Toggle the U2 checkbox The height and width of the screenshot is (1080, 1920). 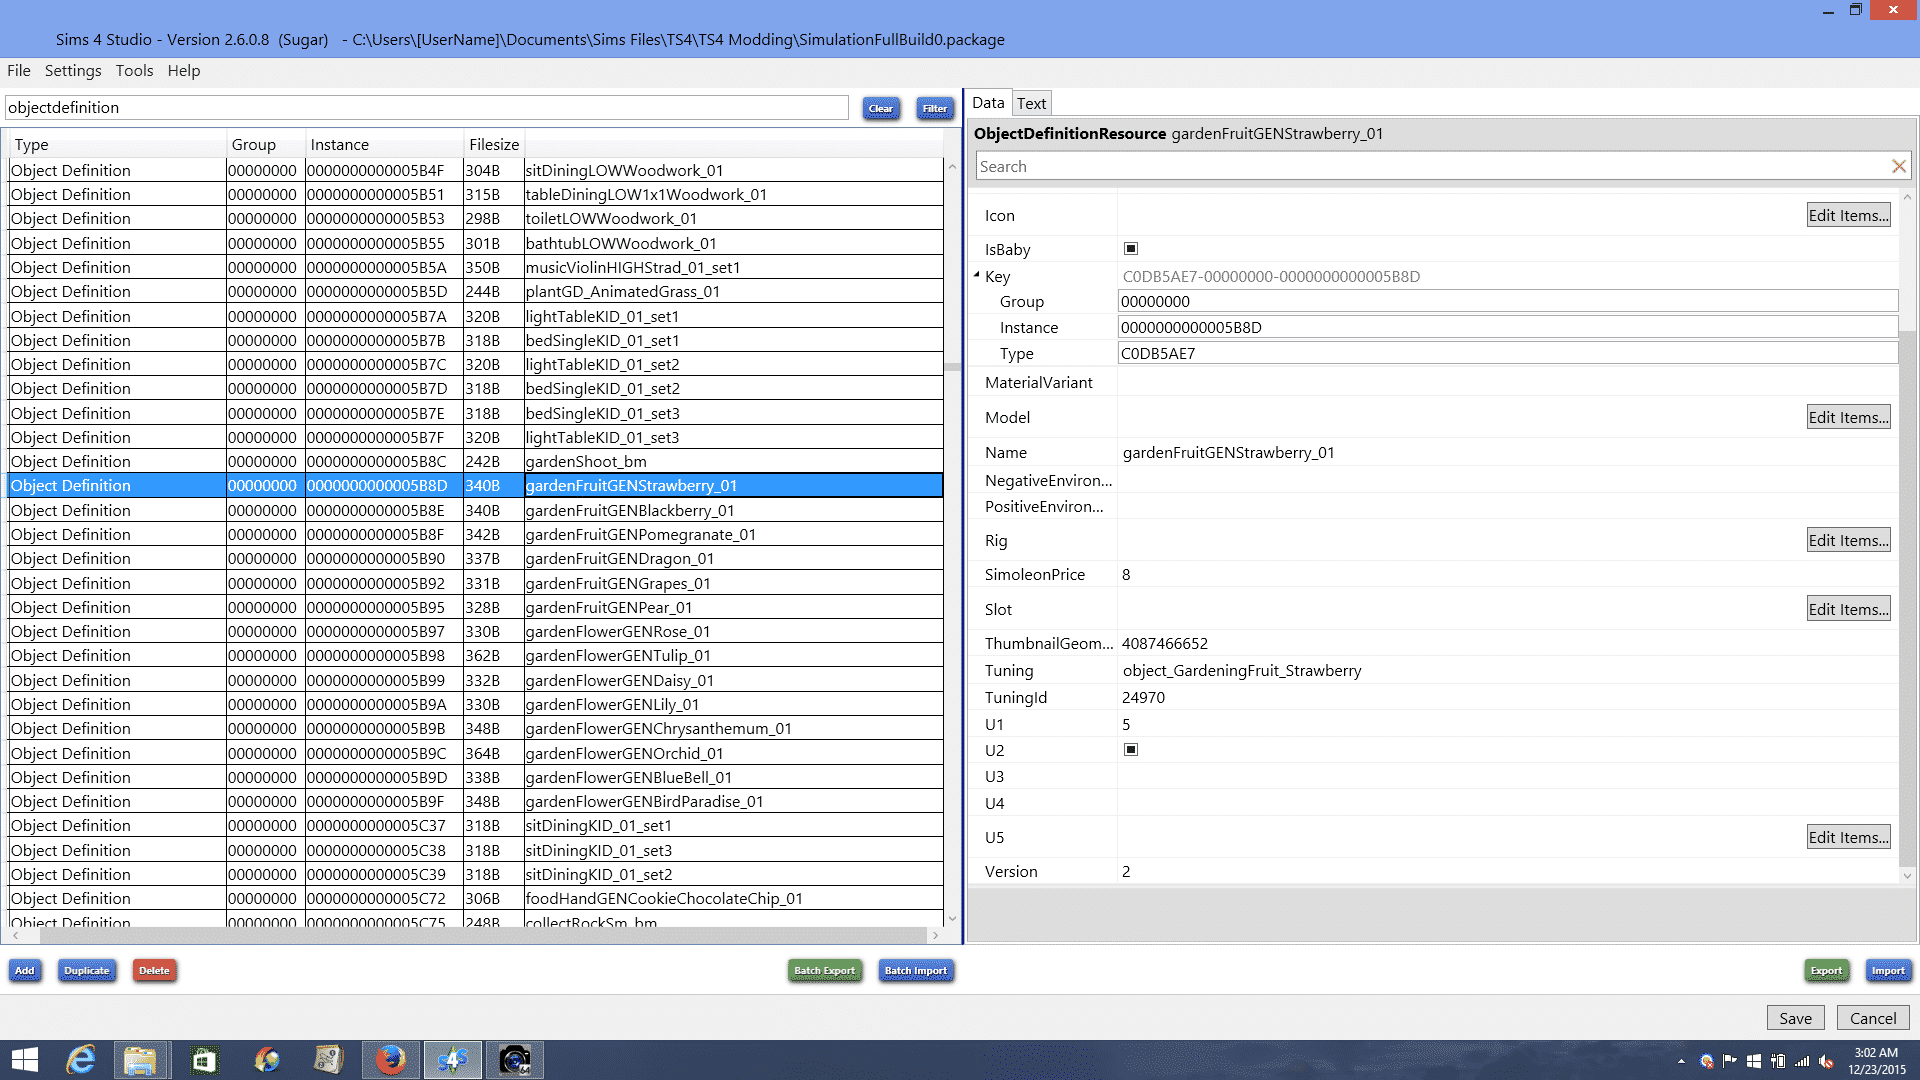pyautogui.click(x=1133, y=749)
